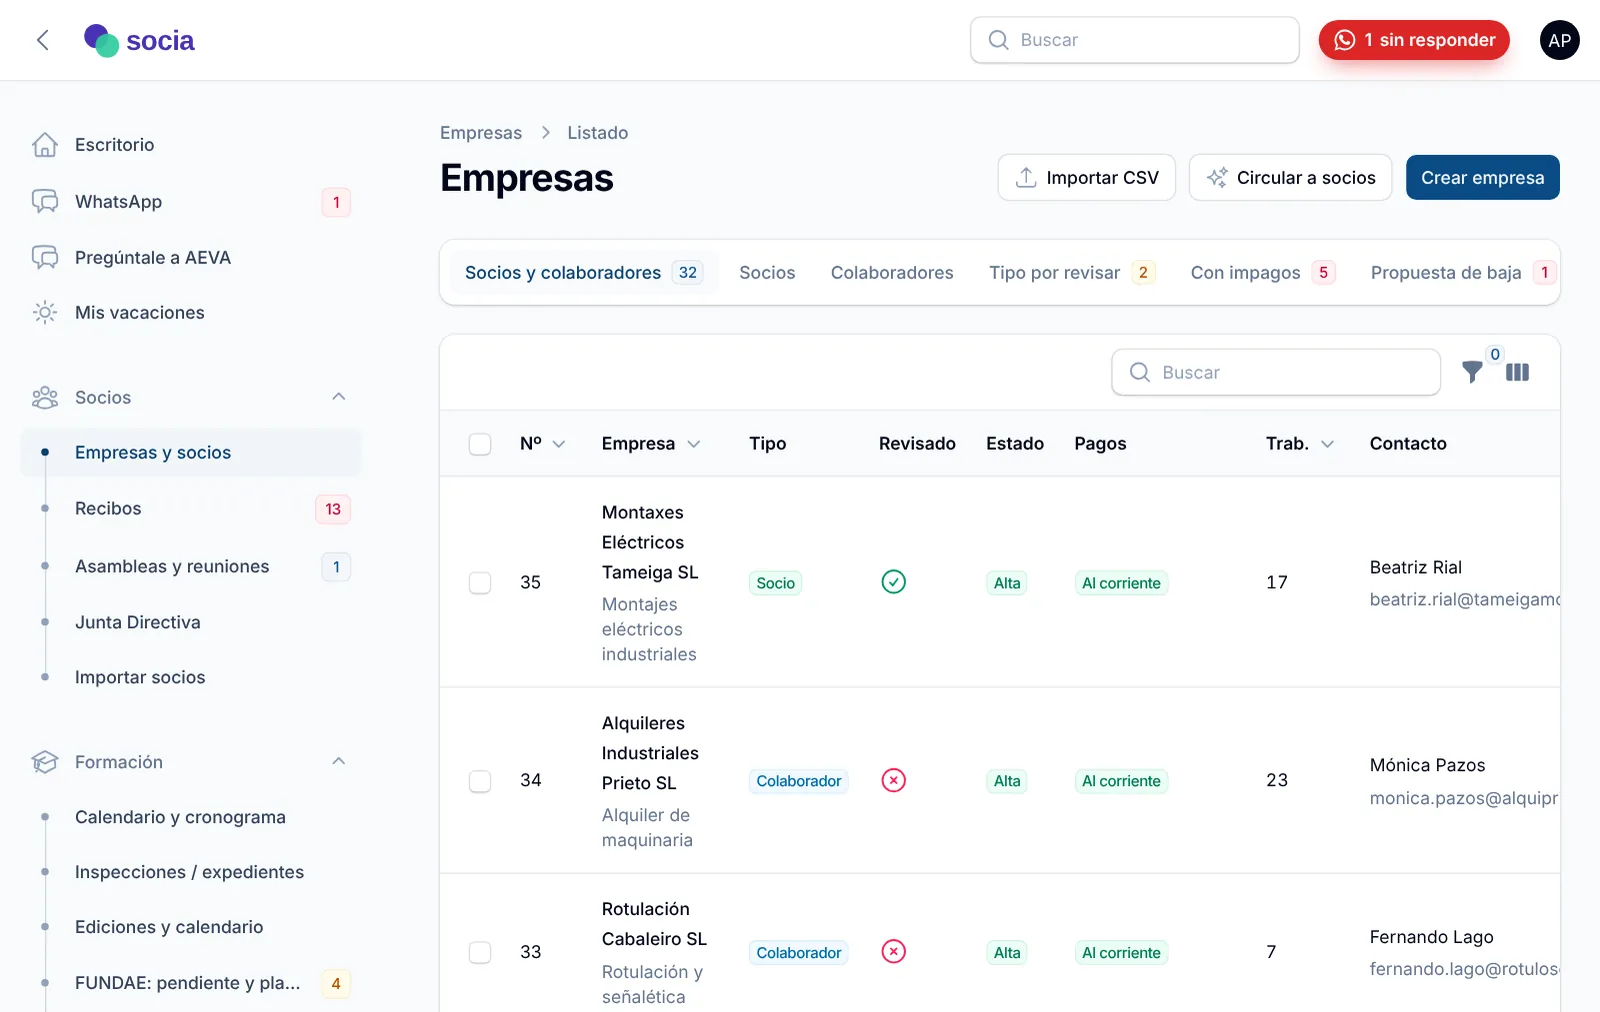Click the Pregúntale a AEVA chat icon

tap(45, 257)
